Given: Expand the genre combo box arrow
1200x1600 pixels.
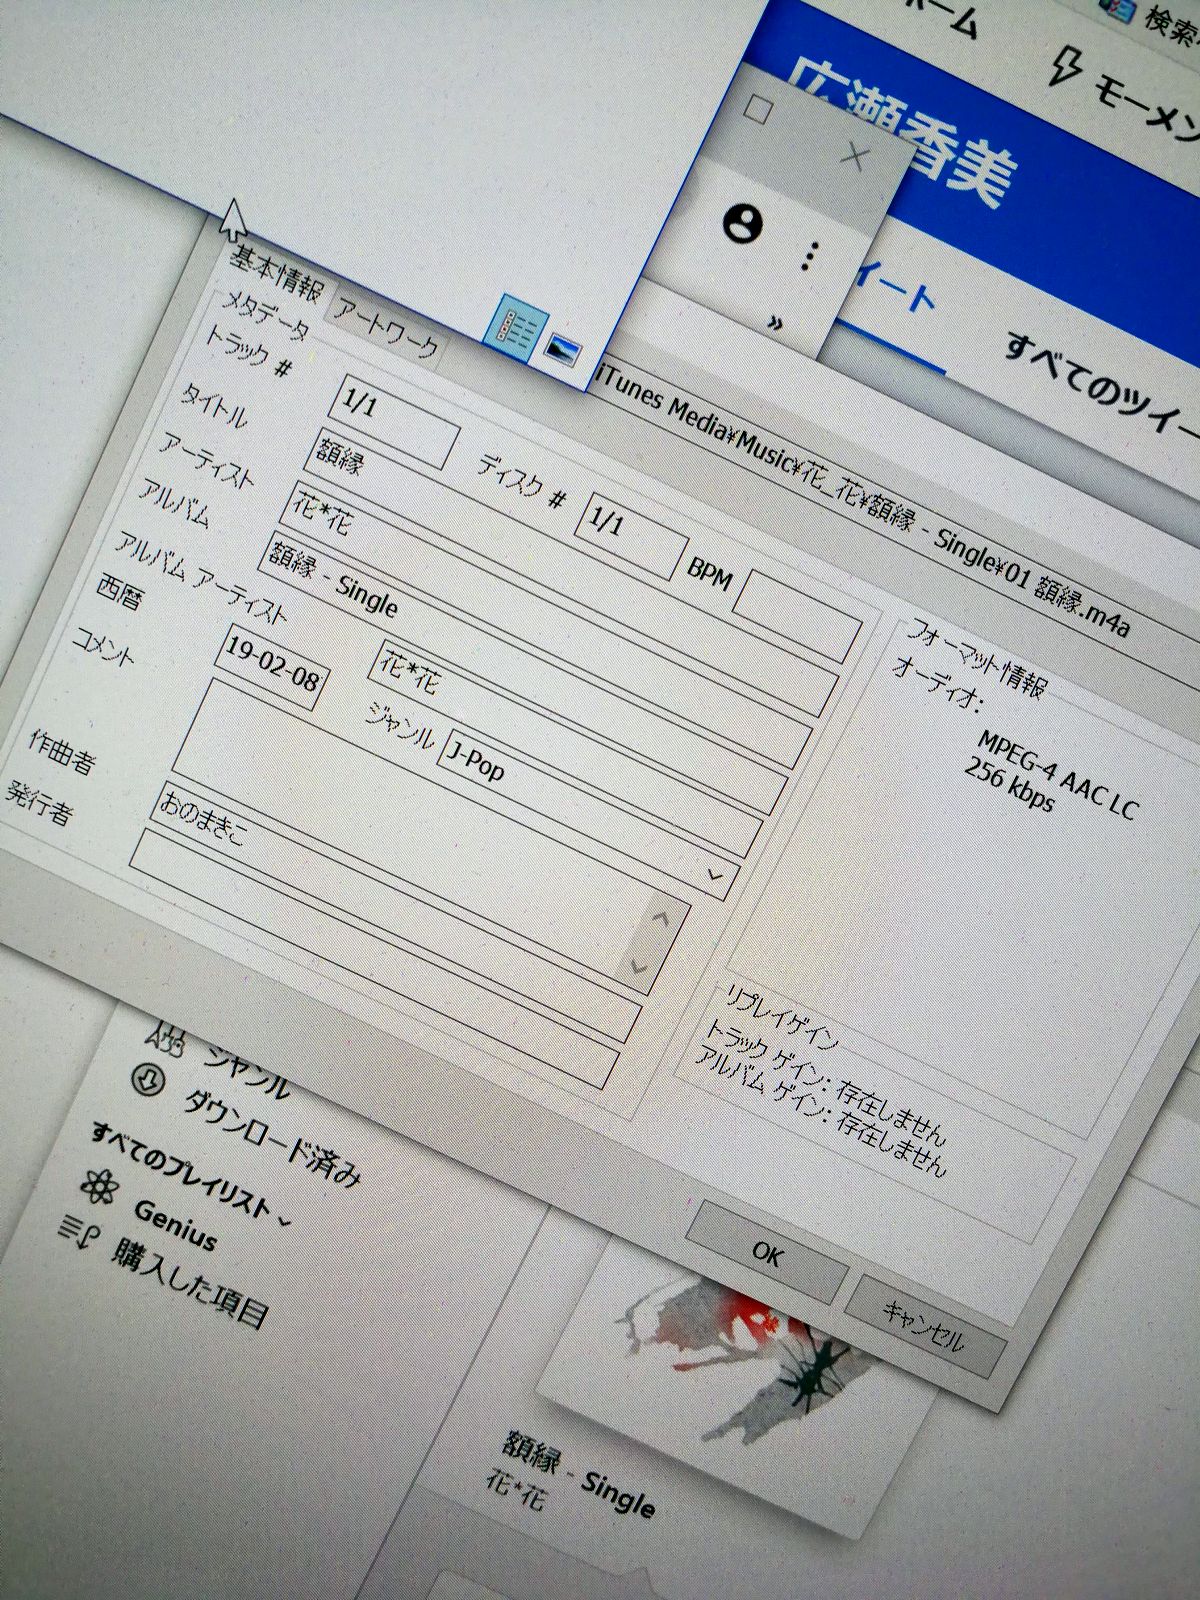Looking at the screenshot, I should [716, 876].
